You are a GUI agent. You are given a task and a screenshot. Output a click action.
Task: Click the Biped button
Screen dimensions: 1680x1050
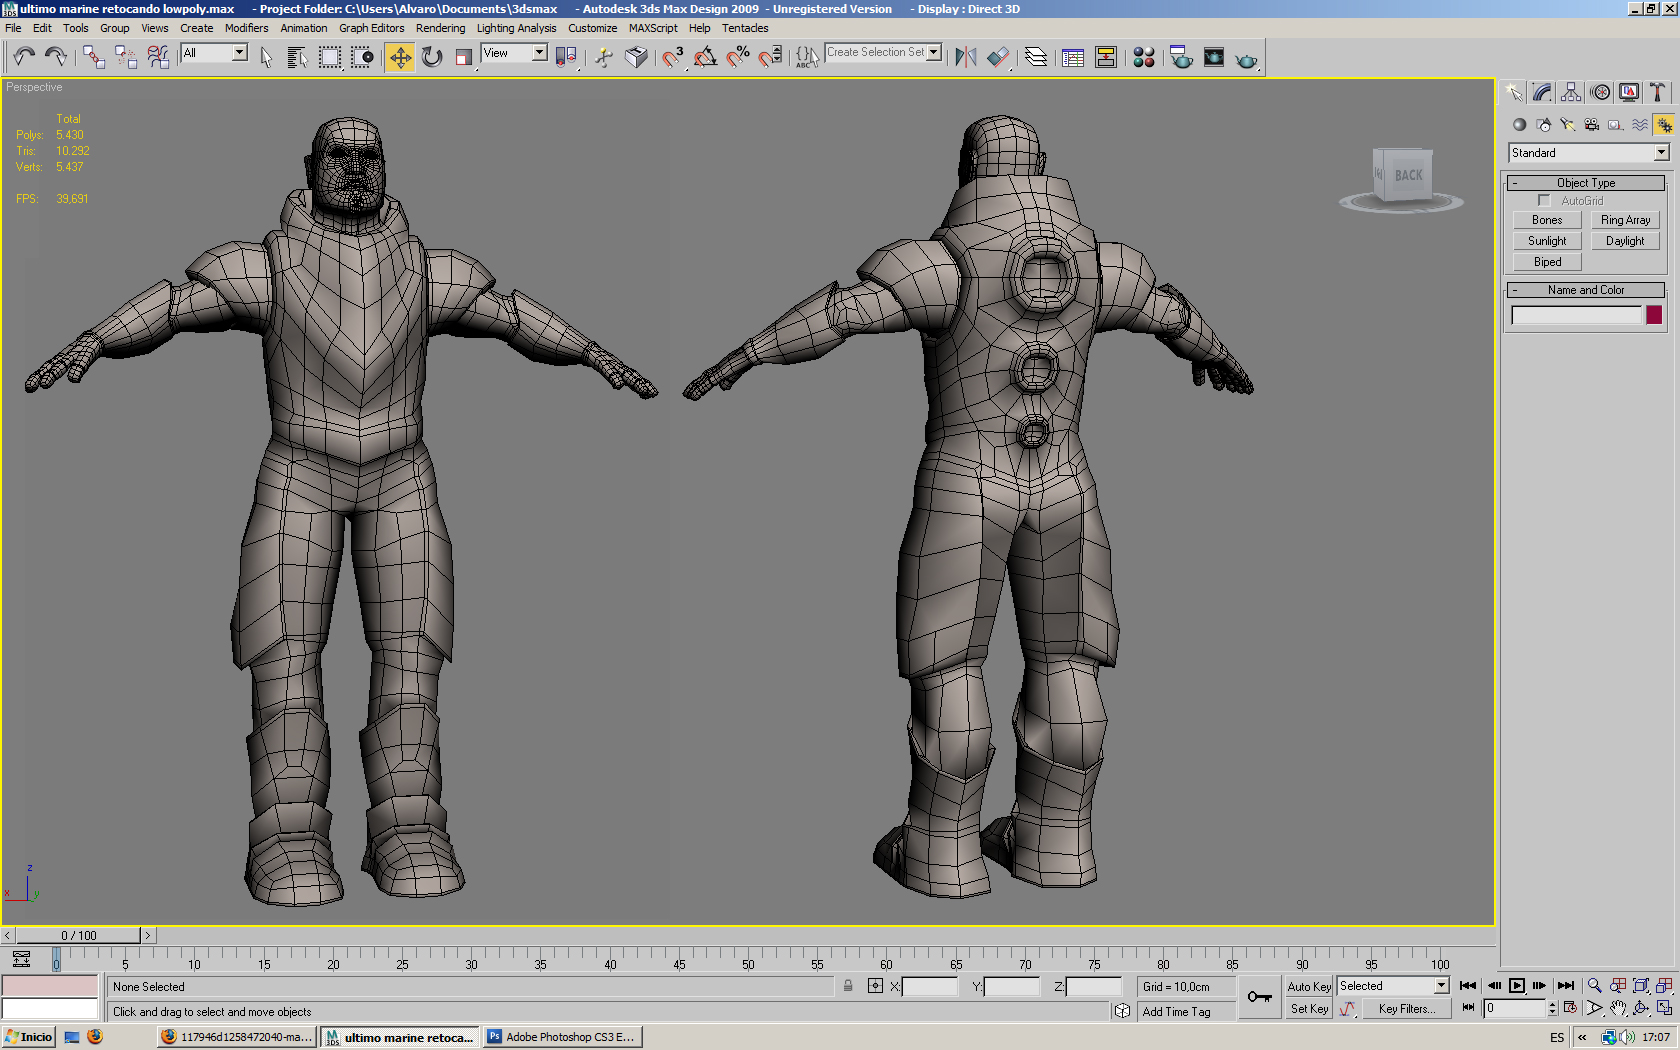click(x=1547, y=262)
